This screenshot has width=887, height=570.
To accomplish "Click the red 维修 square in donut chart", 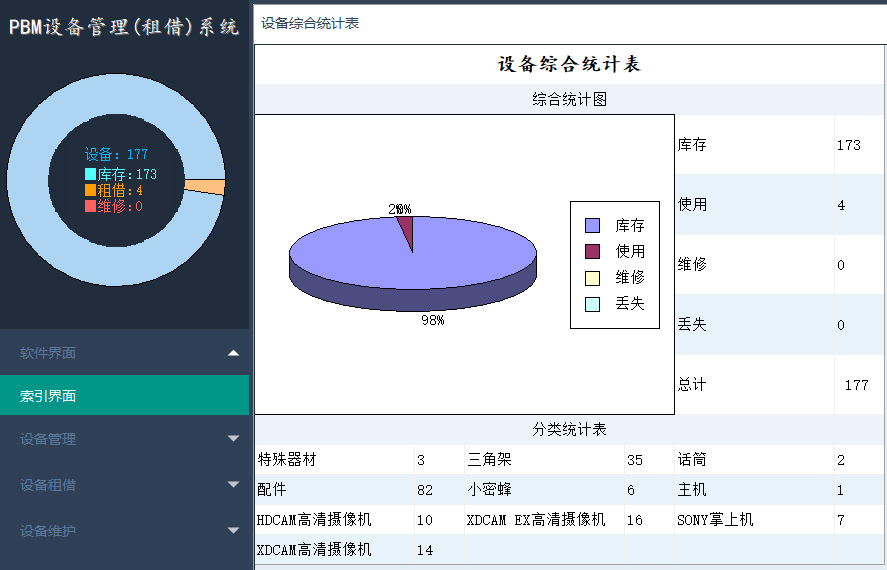I will point(90,206).
